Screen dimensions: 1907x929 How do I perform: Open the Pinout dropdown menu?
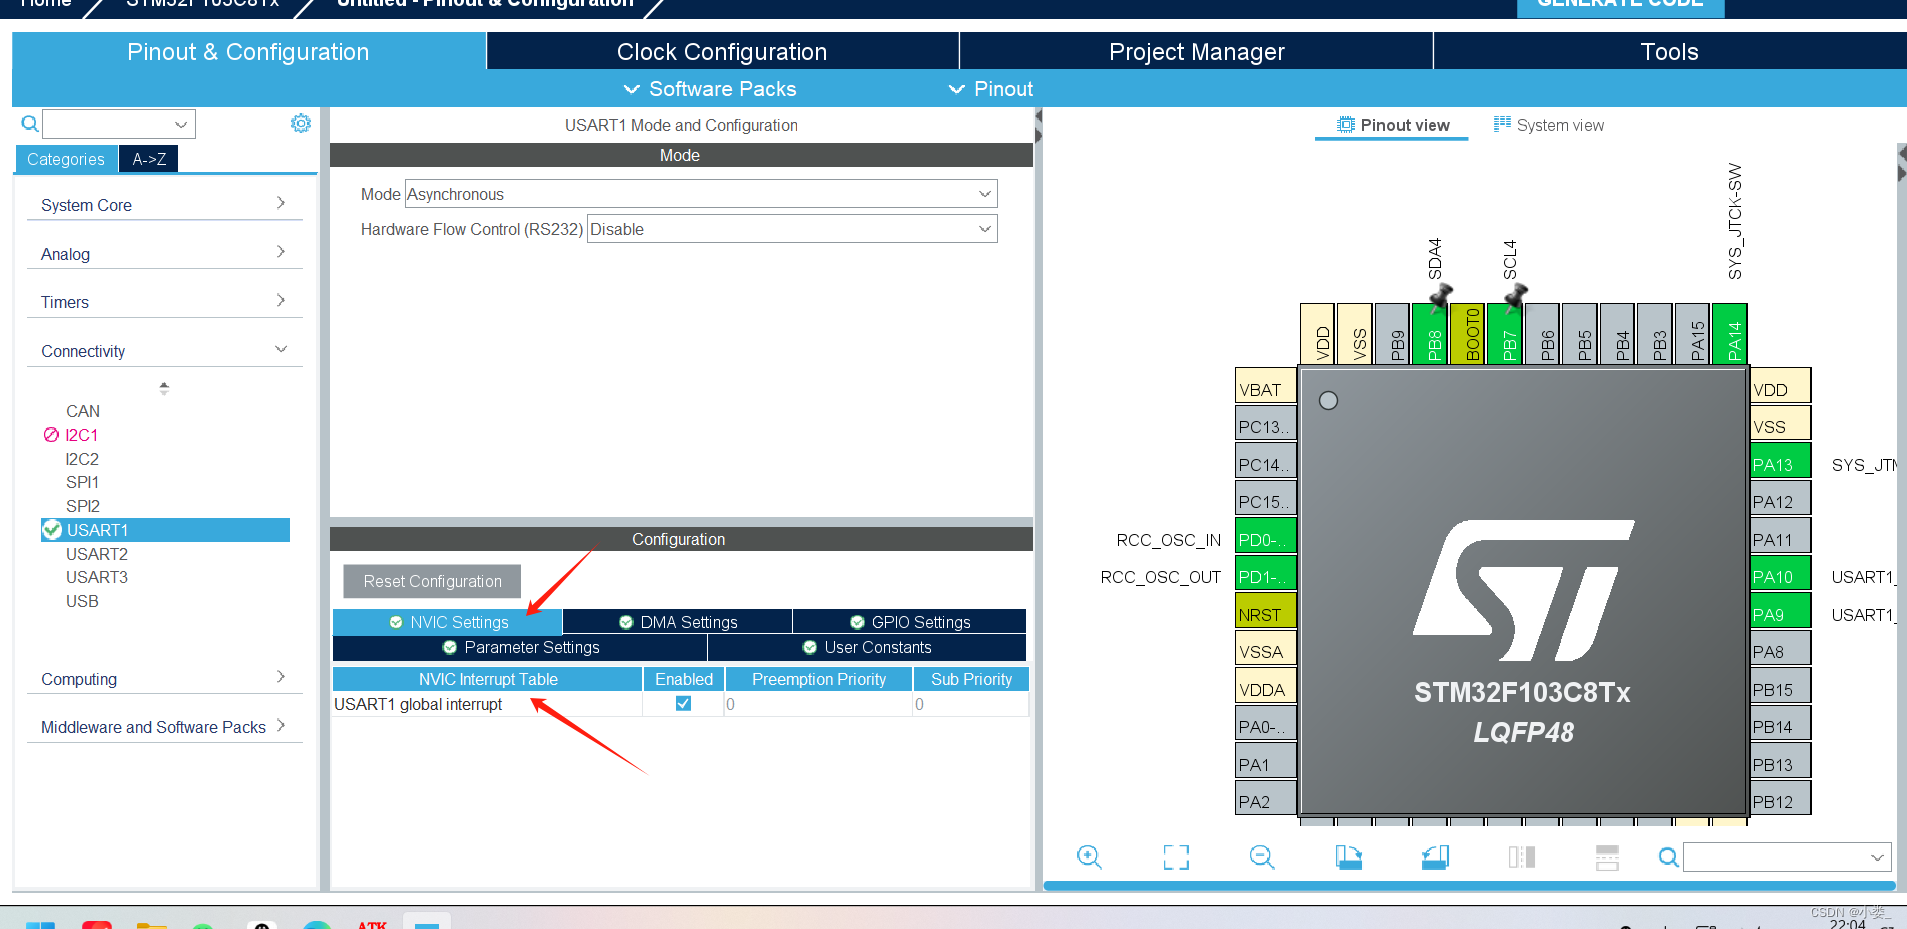pyautogui.click(x=991, y=89)
